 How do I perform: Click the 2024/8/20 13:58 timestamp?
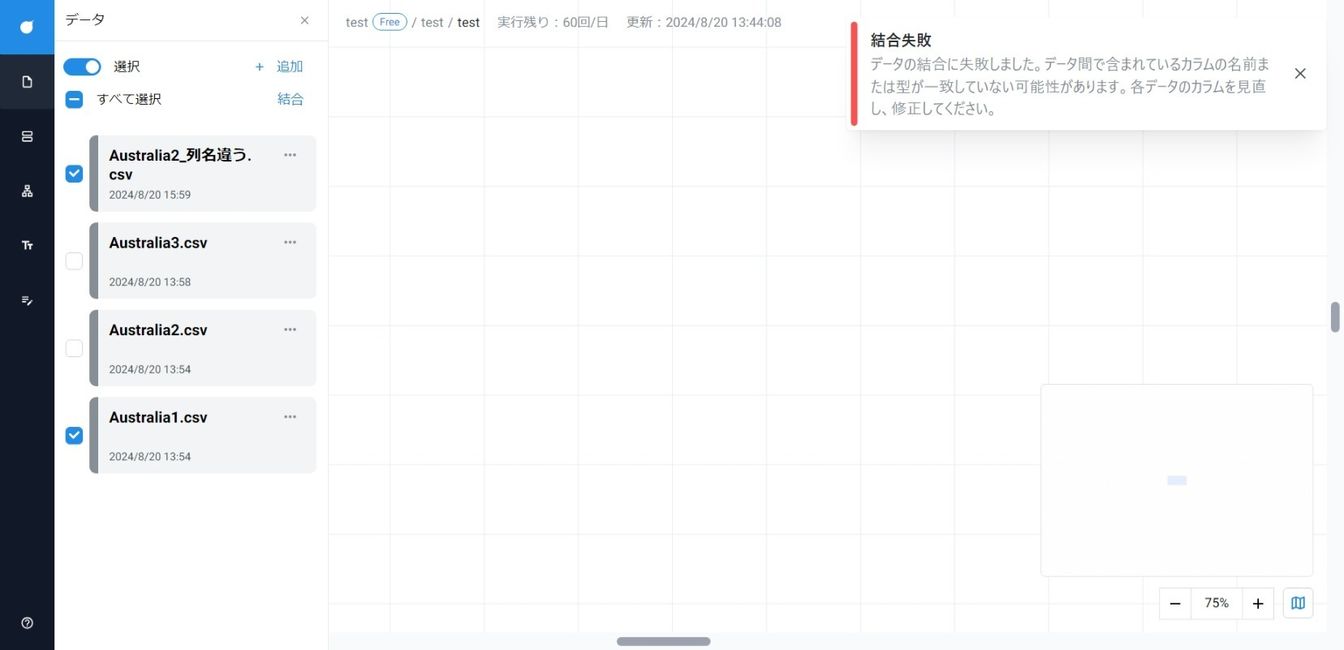pos(150,282)
